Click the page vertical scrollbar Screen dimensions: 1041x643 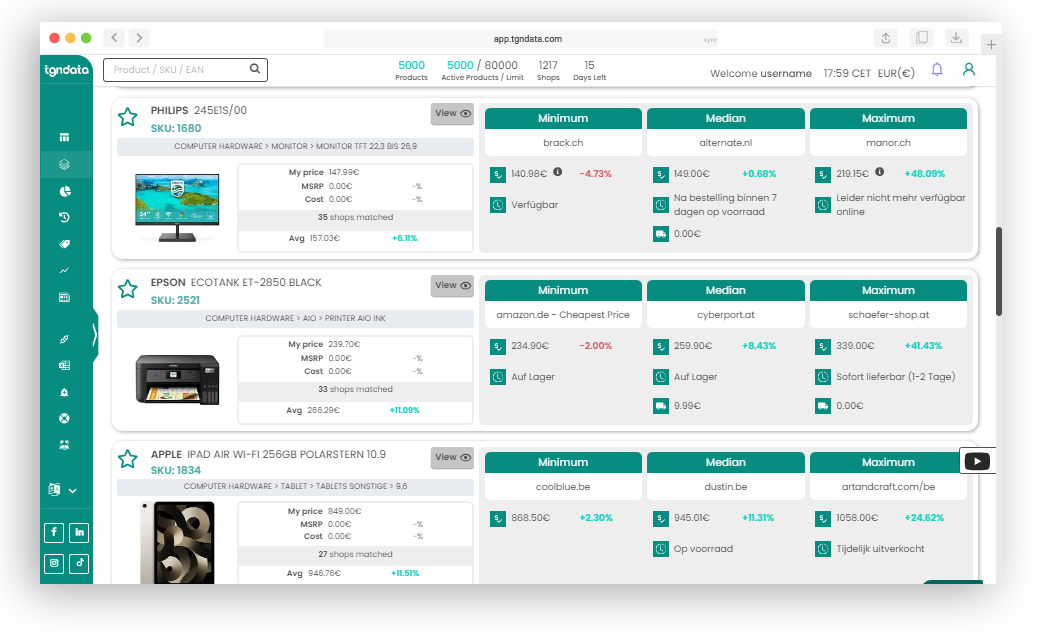[x=999, y=271]
